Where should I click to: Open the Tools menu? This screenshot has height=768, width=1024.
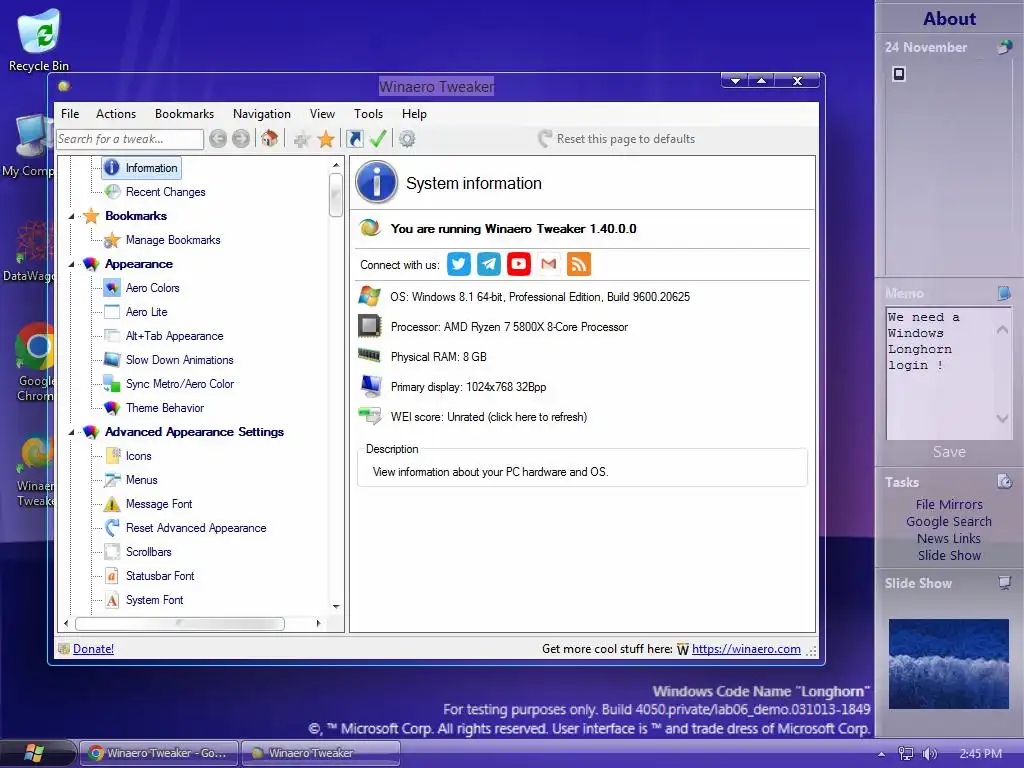pyautogui.click(x=368, y=114)
